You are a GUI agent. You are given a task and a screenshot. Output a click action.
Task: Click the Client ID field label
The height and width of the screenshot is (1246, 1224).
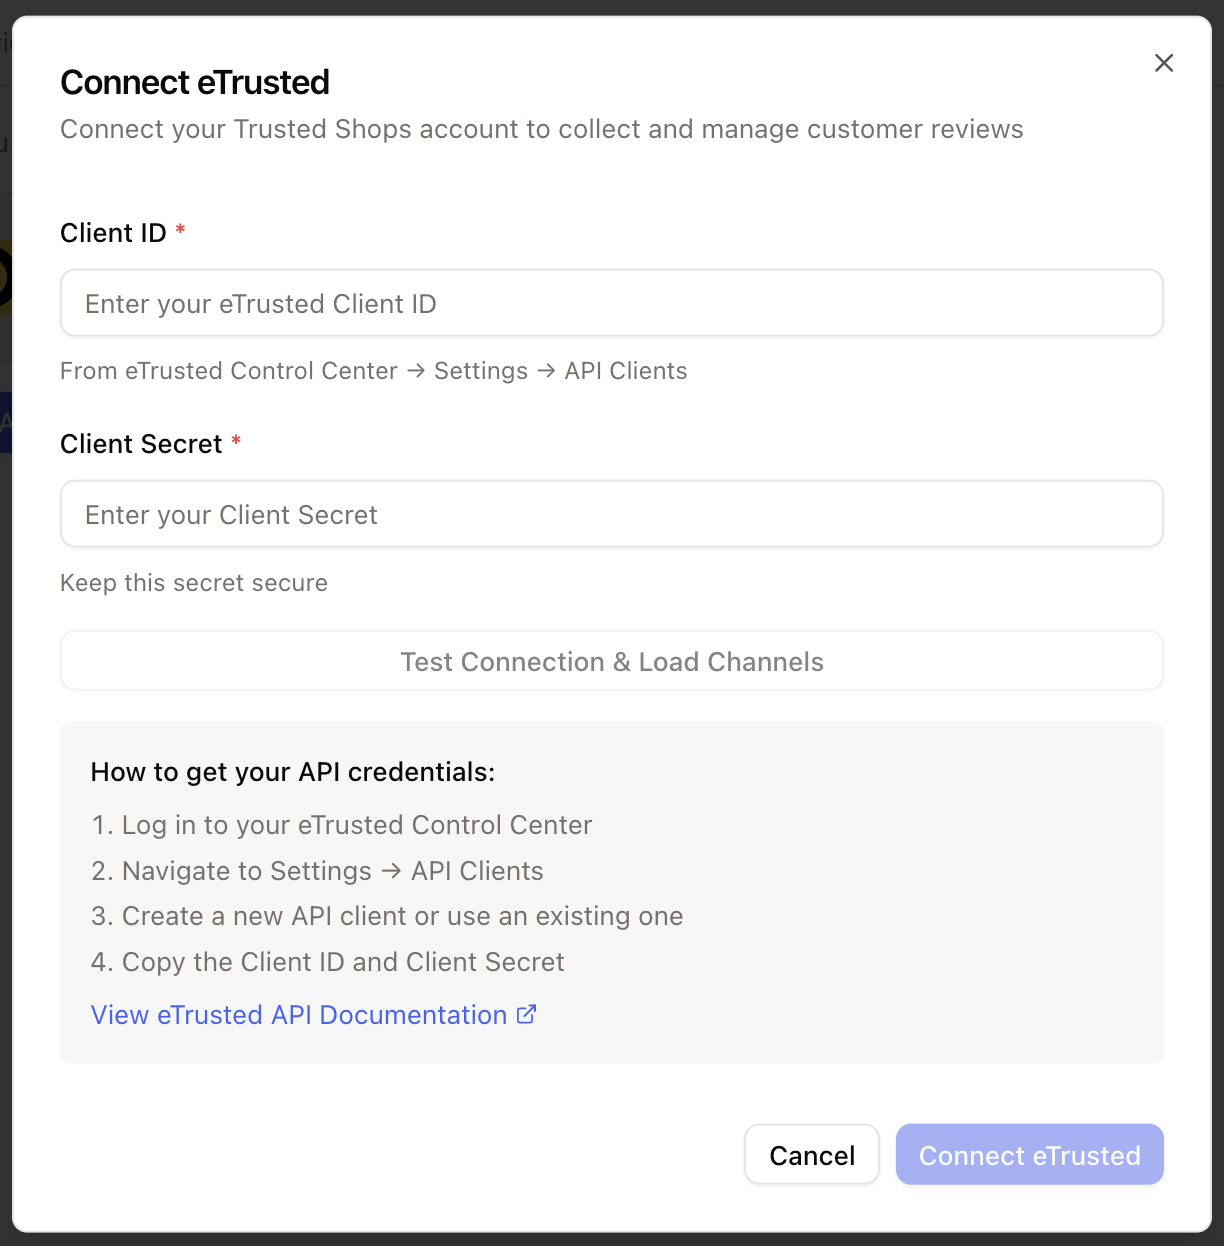113,233
